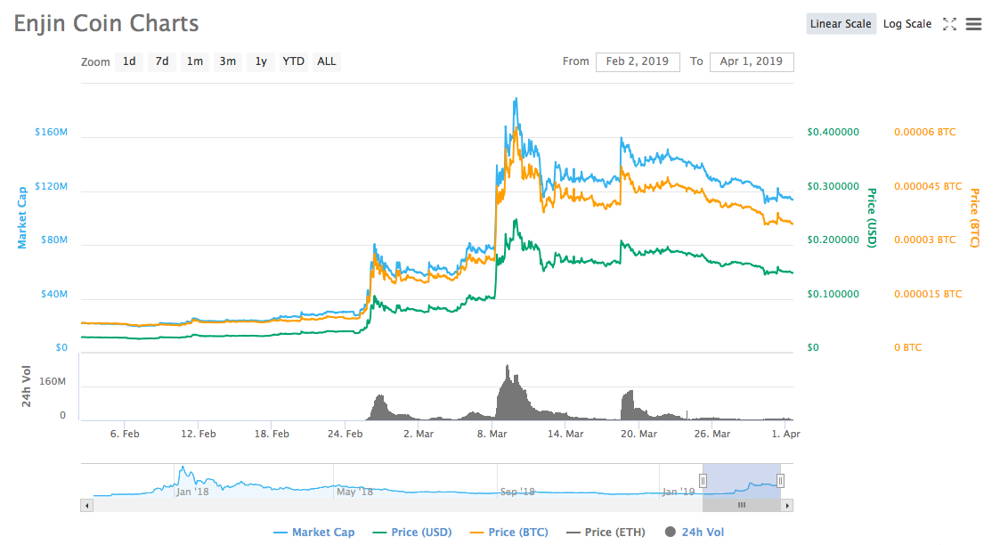Click the $160M market cap axis label
1000x545 pixels.
click(x=51, y=132)
